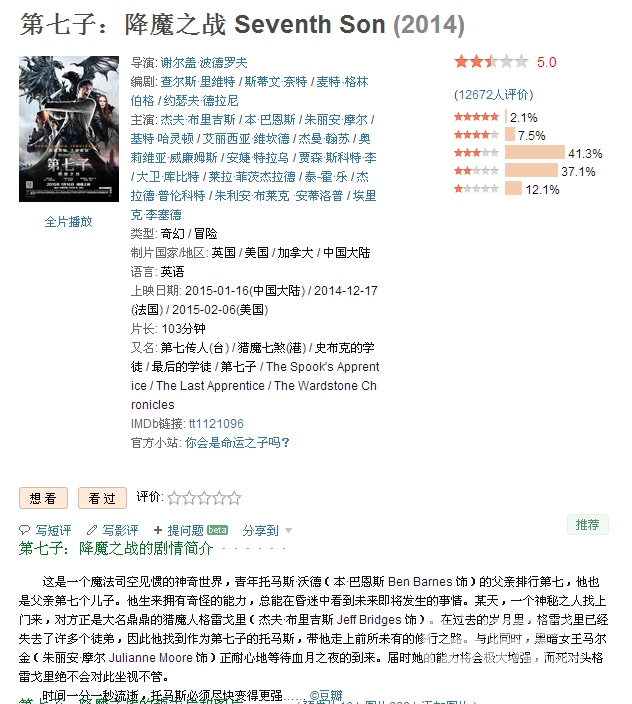Click the speech bubble icon beside 写短评

24,530
